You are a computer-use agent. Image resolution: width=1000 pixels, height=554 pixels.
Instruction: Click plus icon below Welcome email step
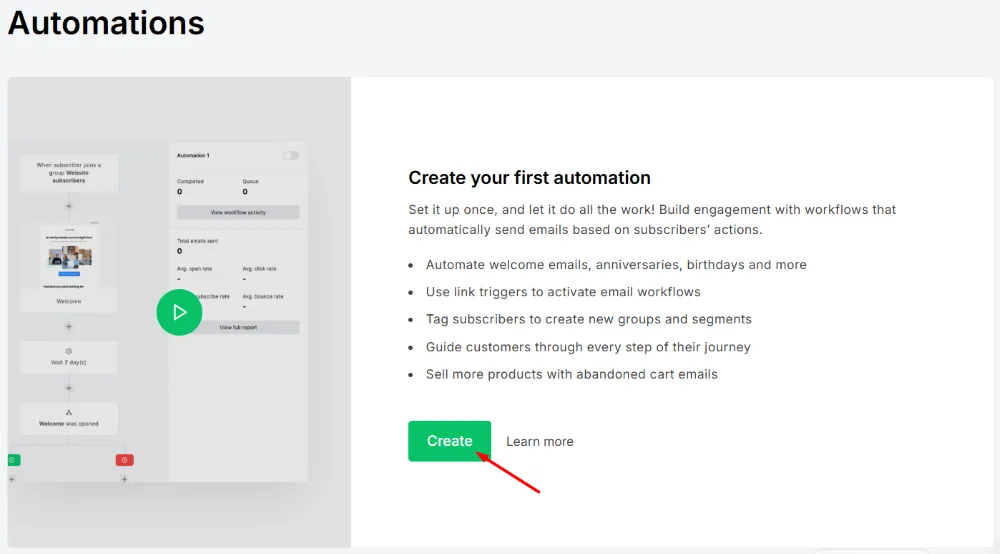tap(69, 326)
